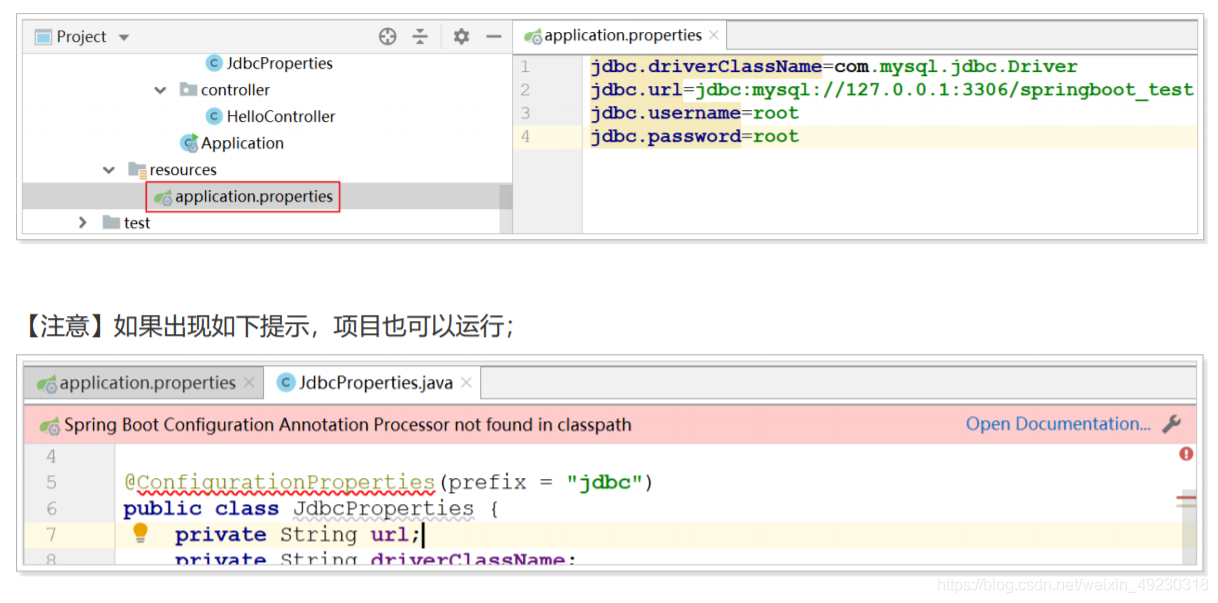
Task: Select the test folder
Action: click(137, 223)
